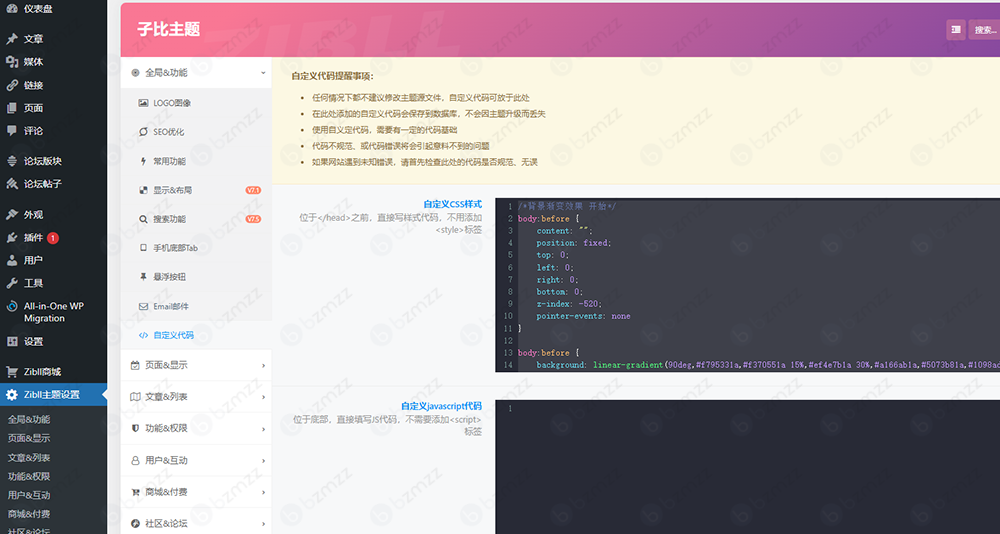
Task: Click the 手机底部Tab phone icon
Action: click(x=143, y=248)
